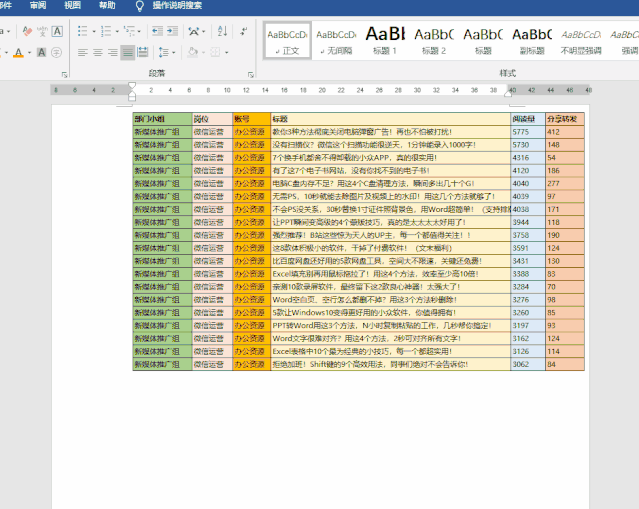This screenshot has width=639, height=509.
Task: Center the text
Action: [x=98, y=53]
